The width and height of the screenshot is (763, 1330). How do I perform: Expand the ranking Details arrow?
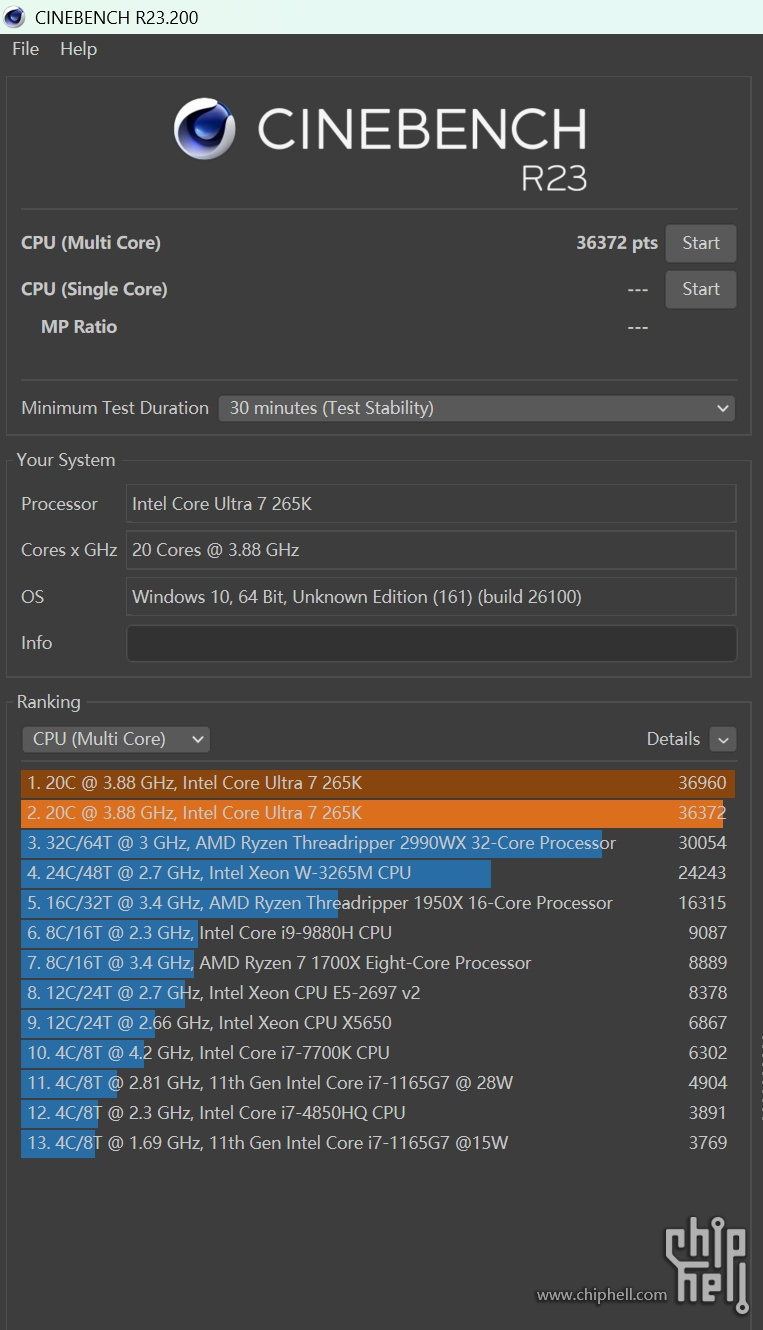click(723, 740)
